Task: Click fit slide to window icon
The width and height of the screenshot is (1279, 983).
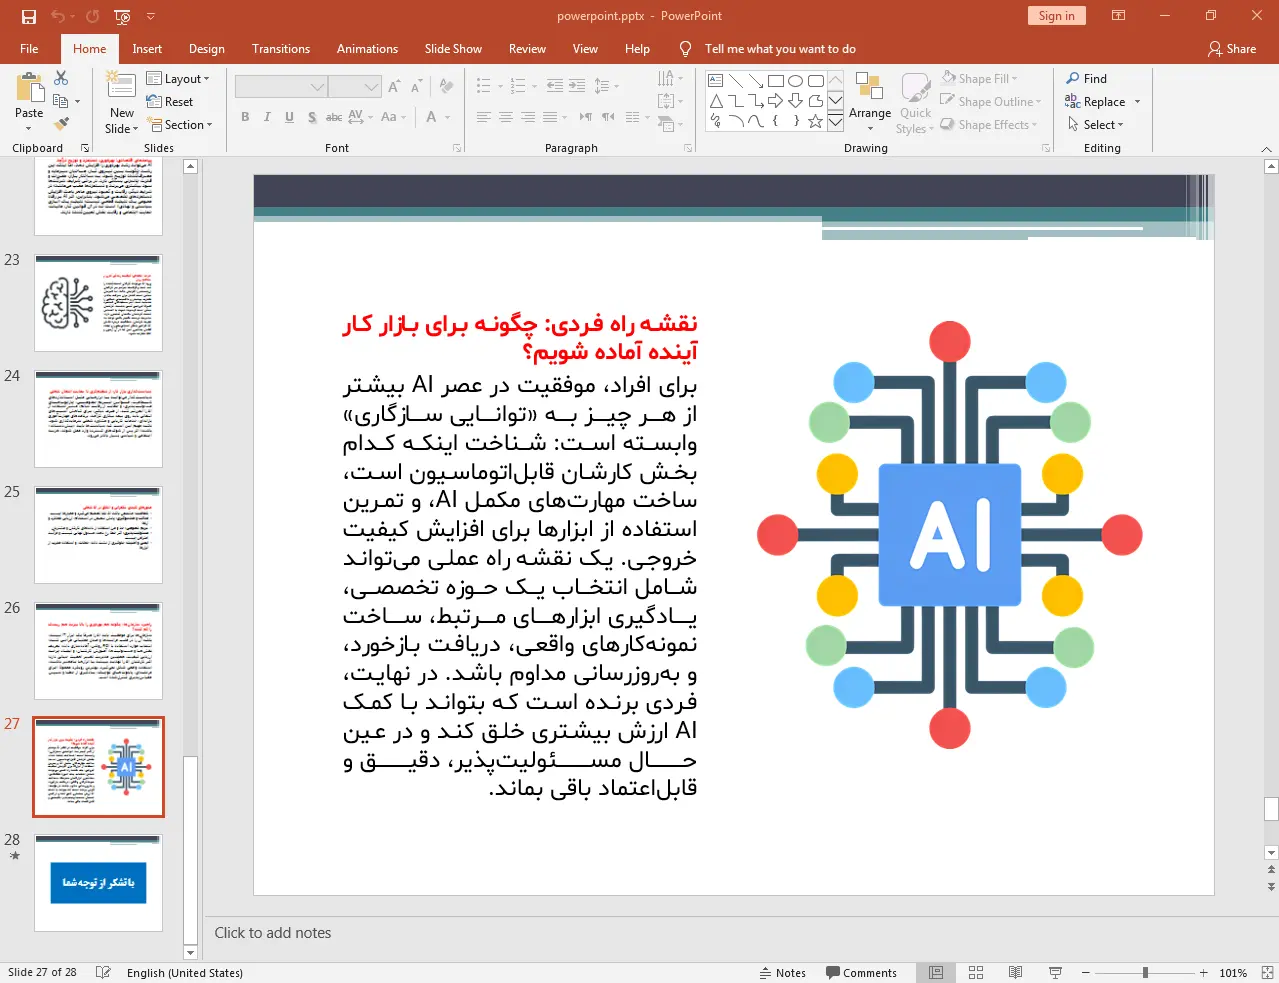Action: click(1267, 973)
